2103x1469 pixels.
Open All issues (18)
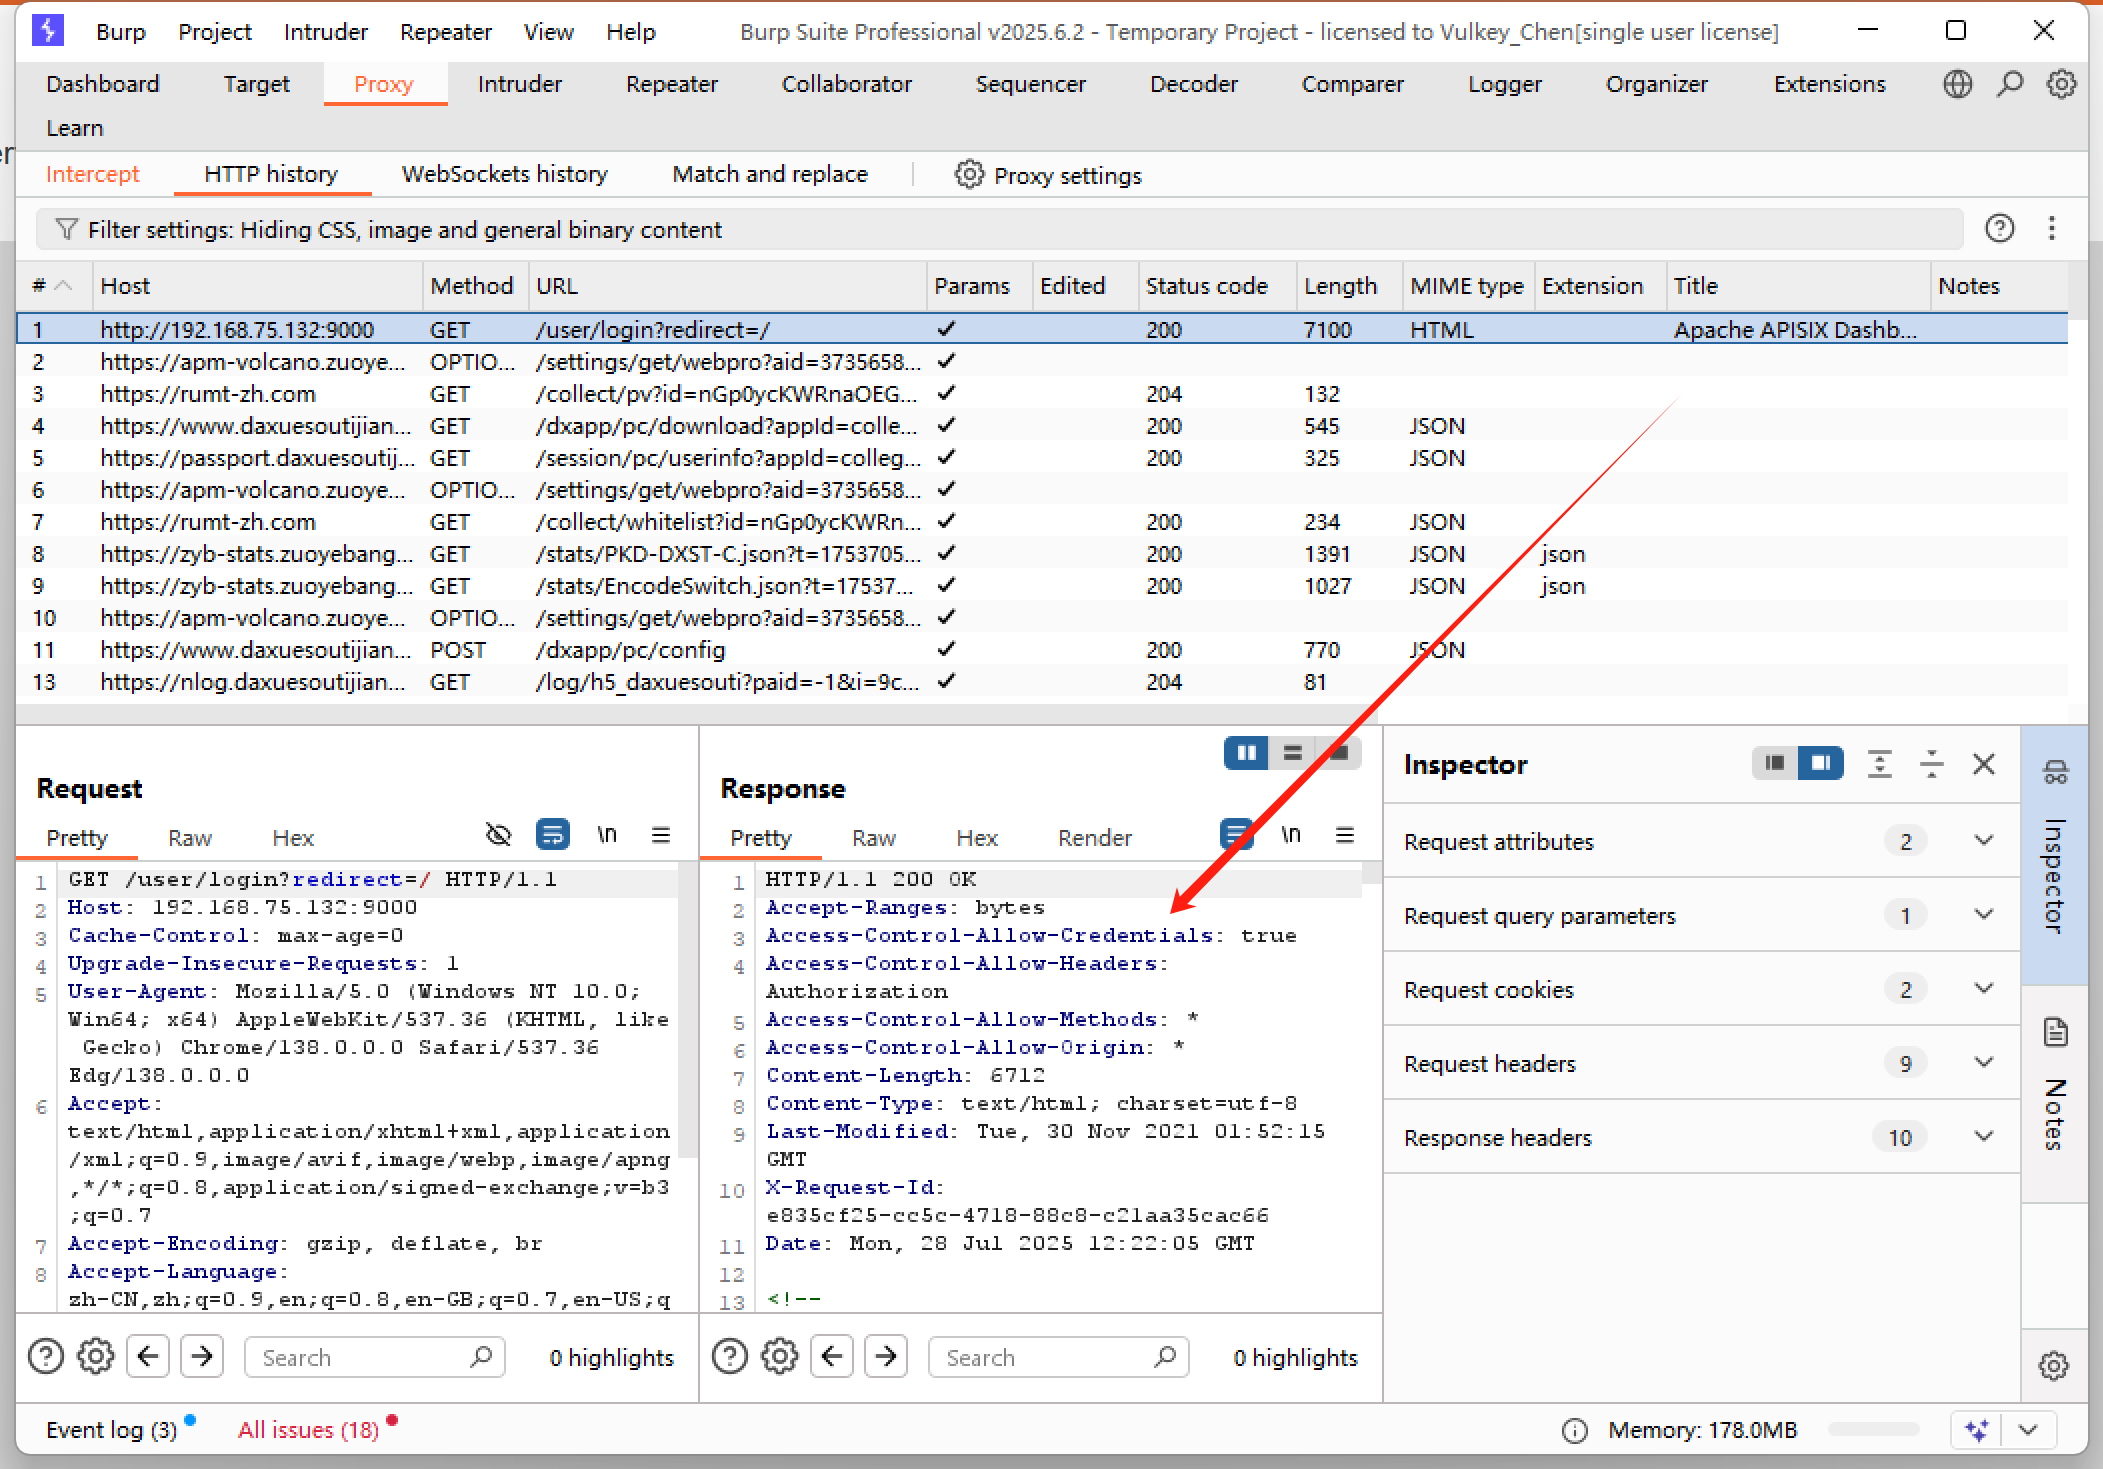(x=308, y=1430)
